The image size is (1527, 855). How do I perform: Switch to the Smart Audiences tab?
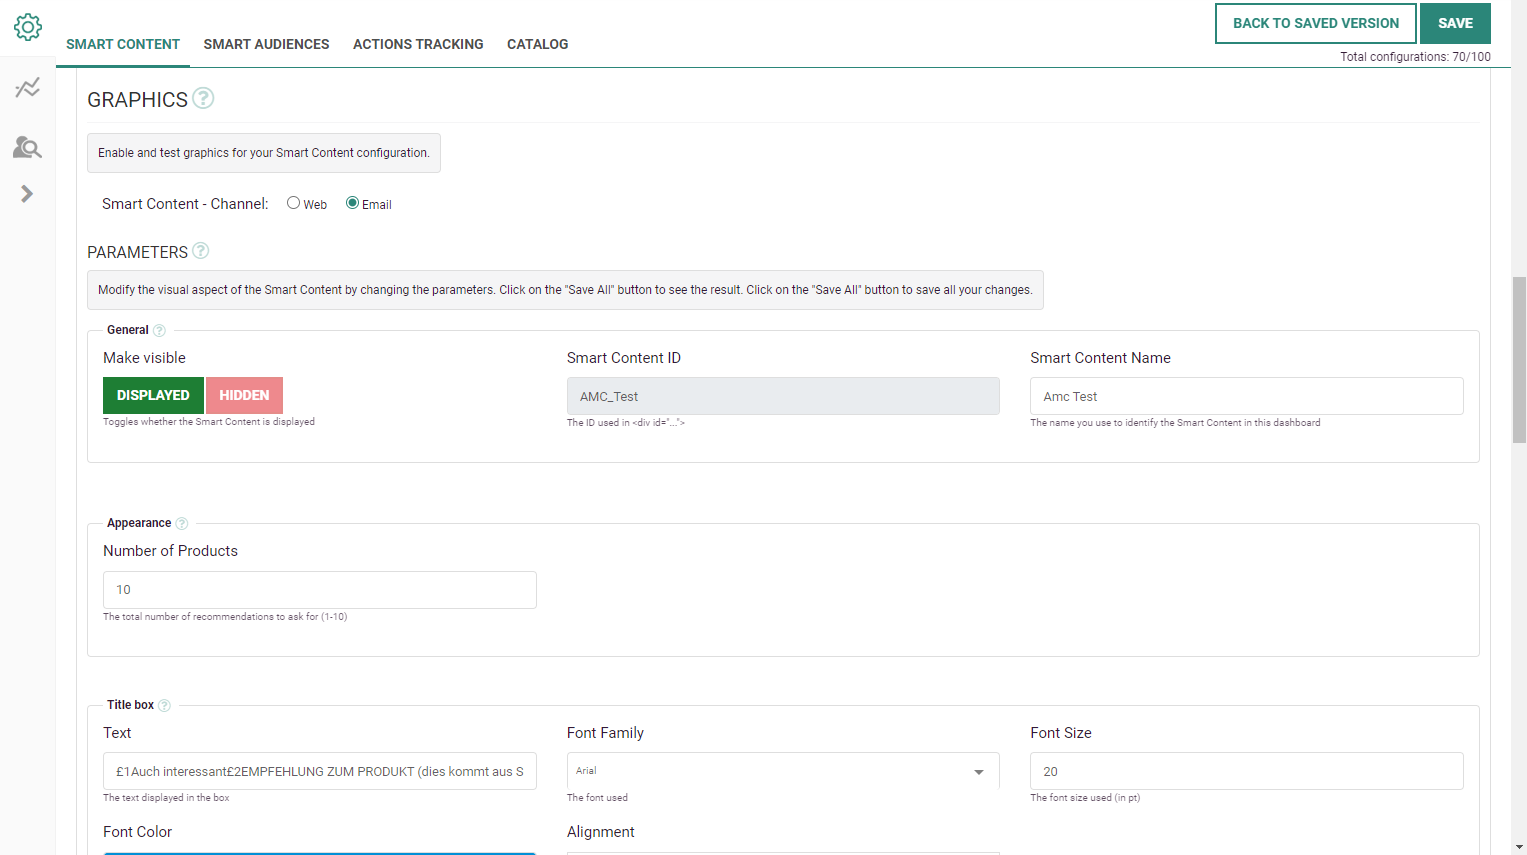coord(266,44)
